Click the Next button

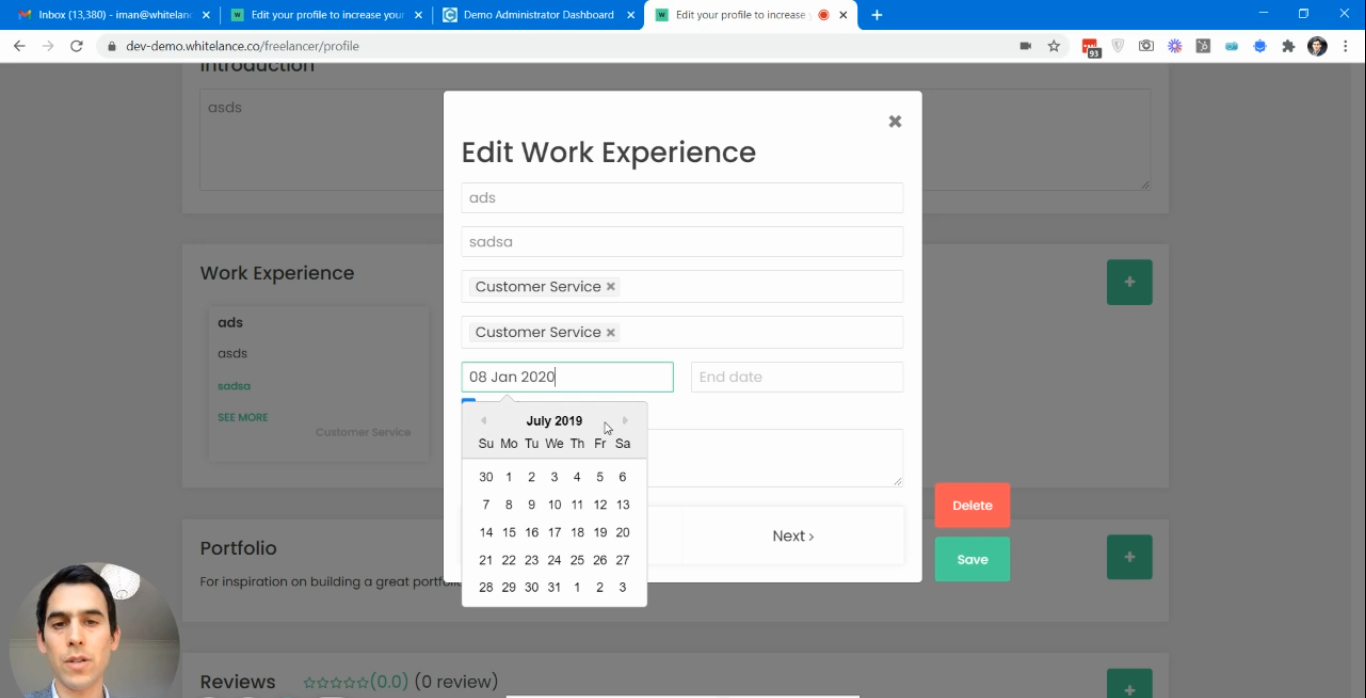[x=793, y=536]
